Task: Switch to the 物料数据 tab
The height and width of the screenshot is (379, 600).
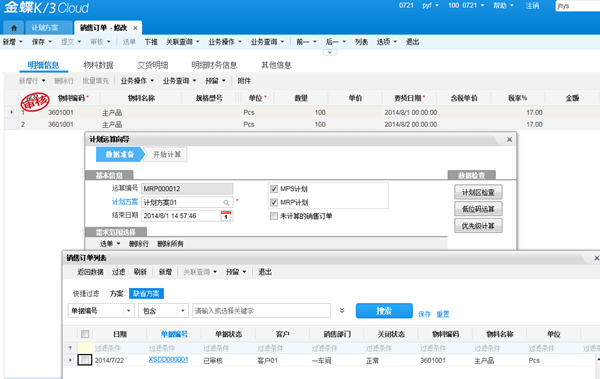Action: (98, 65)
